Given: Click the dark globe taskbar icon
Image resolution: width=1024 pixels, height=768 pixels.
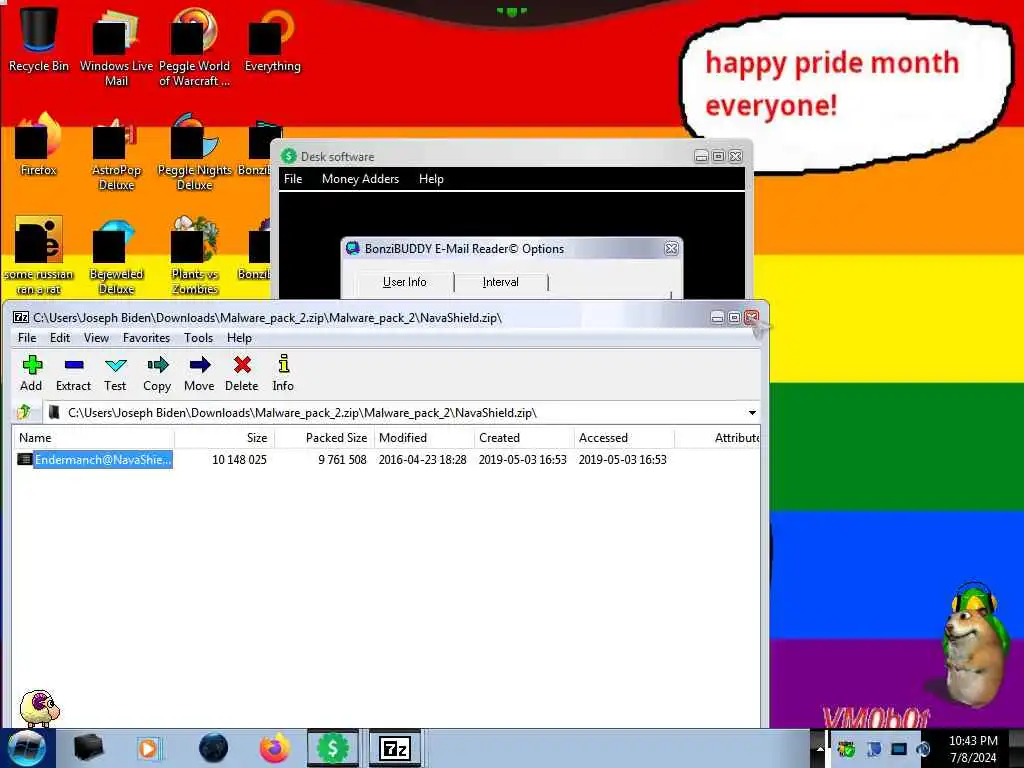Looking at the screenshot, I should pyautogui.click(x=213, y=748).
